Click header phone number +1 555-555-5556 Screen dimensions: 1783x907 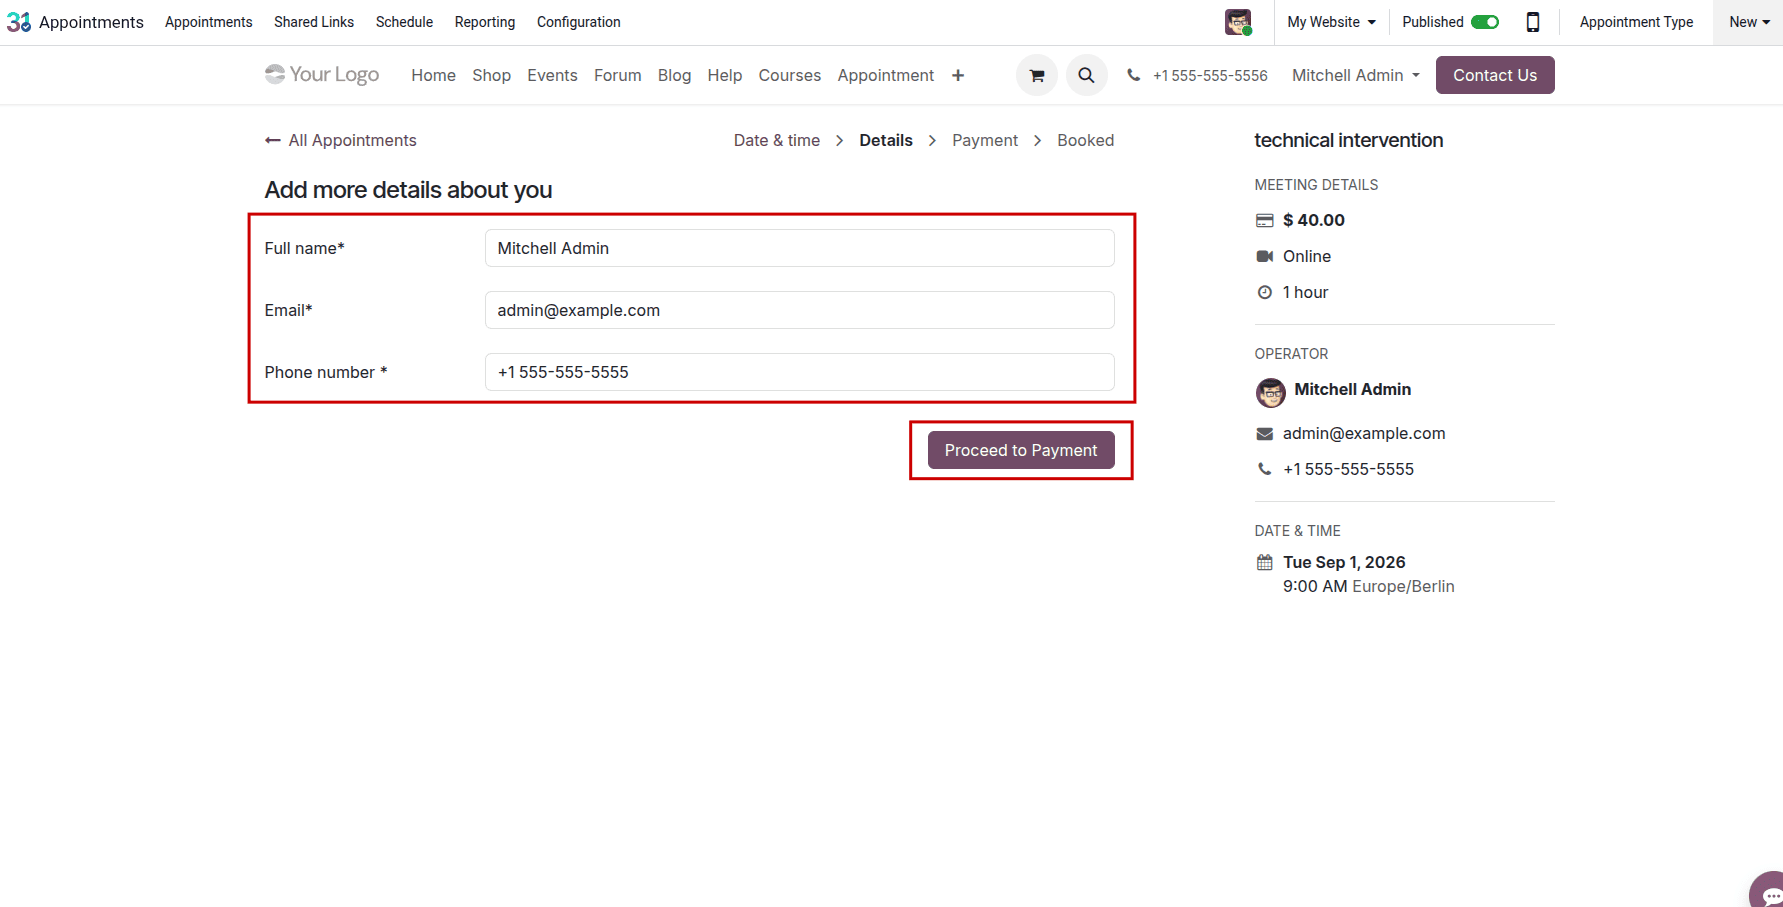click(1209, 75)
